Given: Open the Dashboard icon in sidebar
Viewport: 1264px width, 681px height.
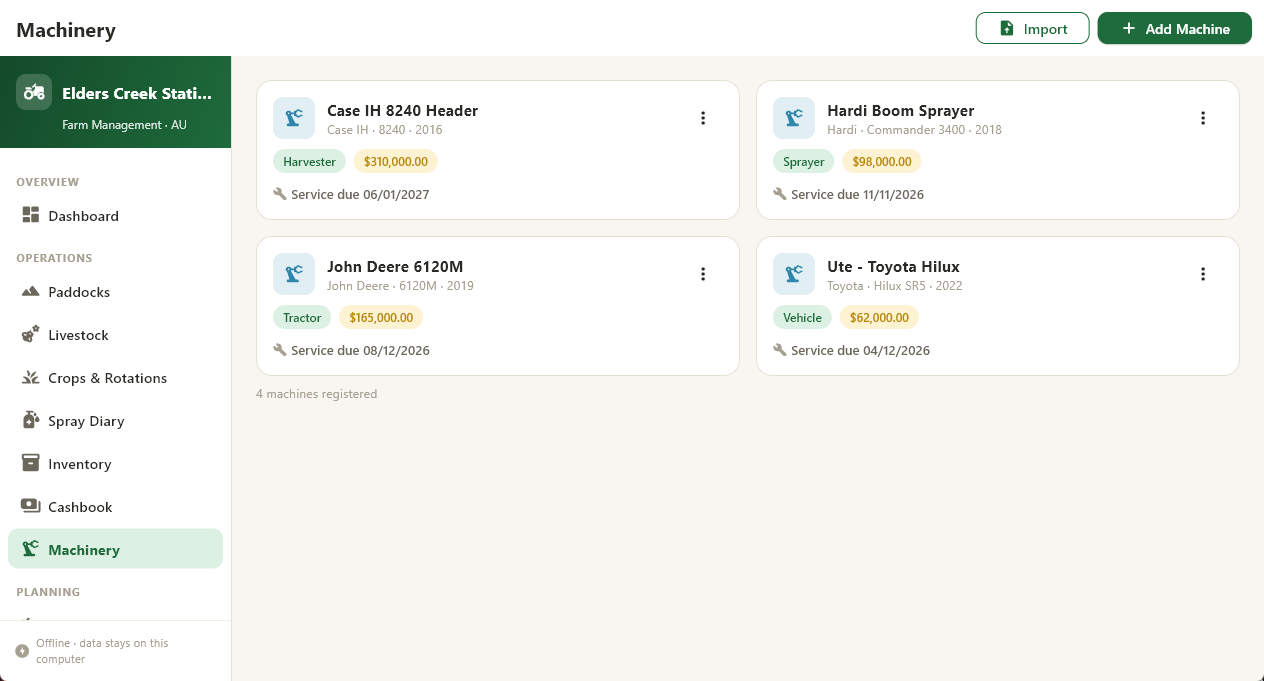Looking at the screenshot, I should tap(30, 215).
